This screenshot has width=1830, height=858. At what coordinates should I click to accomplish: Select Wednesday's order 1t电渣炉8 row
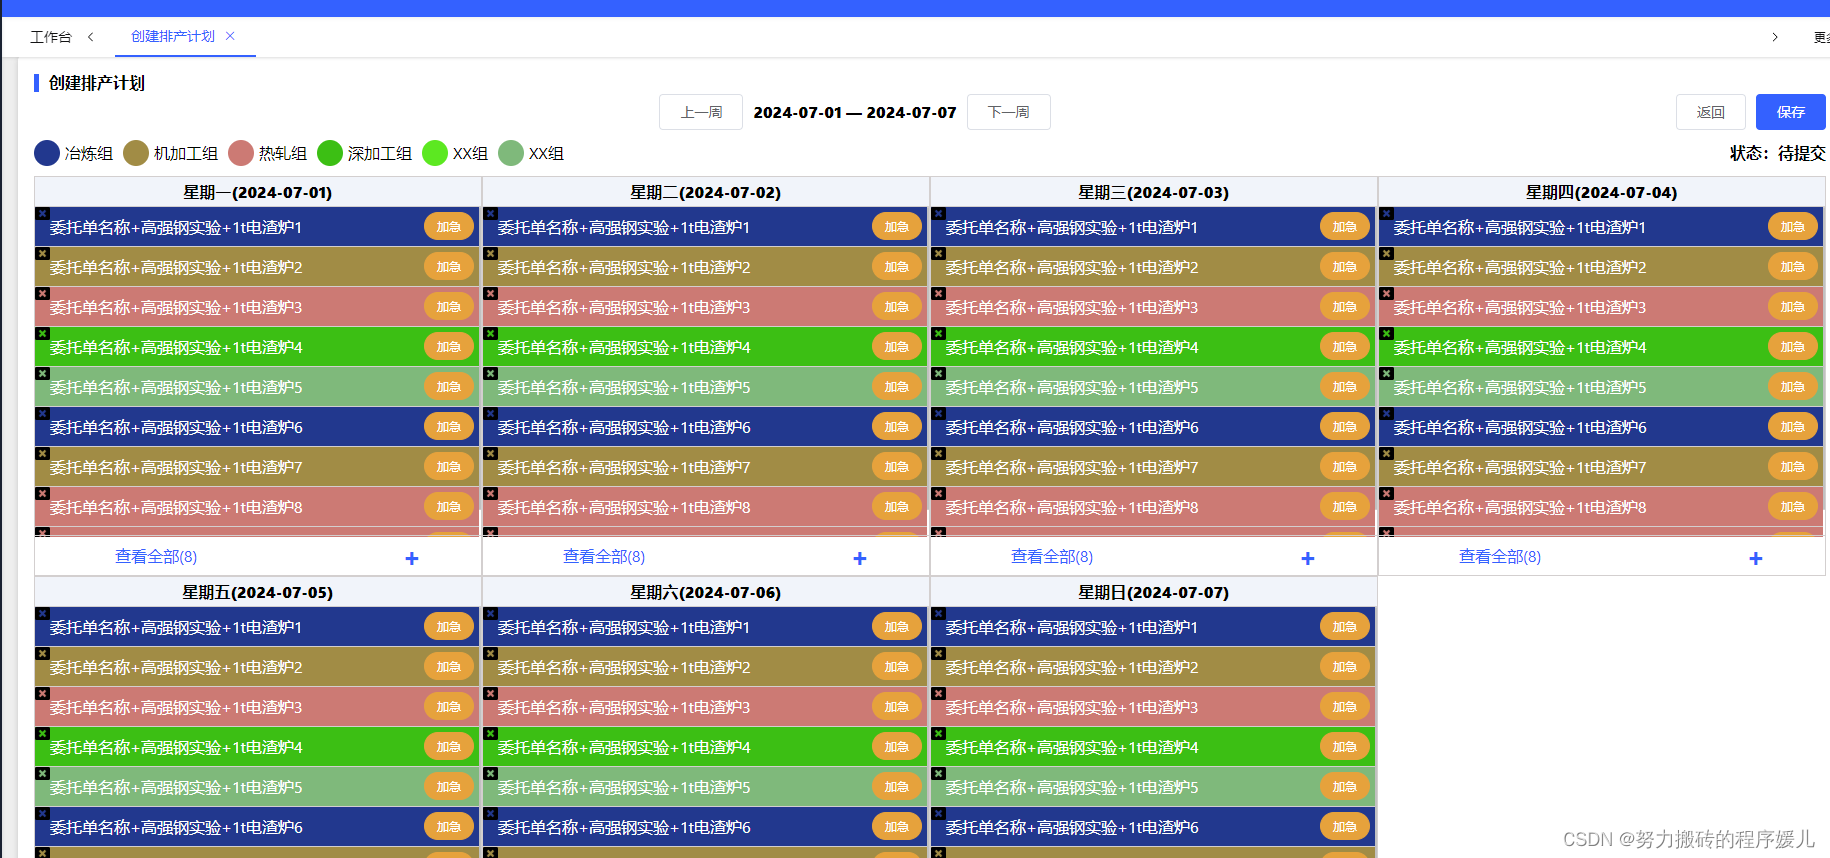tap(1154, 507)
